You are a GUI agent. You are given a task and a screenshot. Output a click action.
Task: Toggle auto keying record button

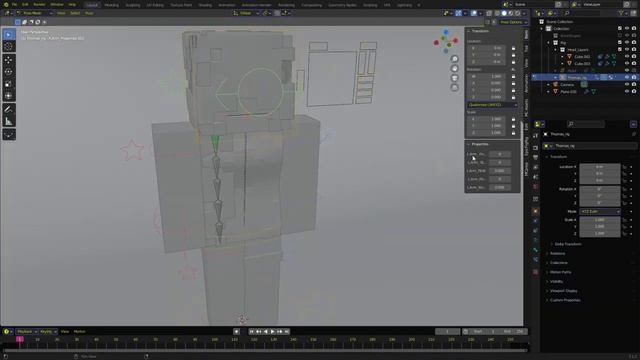click(236, 332)
